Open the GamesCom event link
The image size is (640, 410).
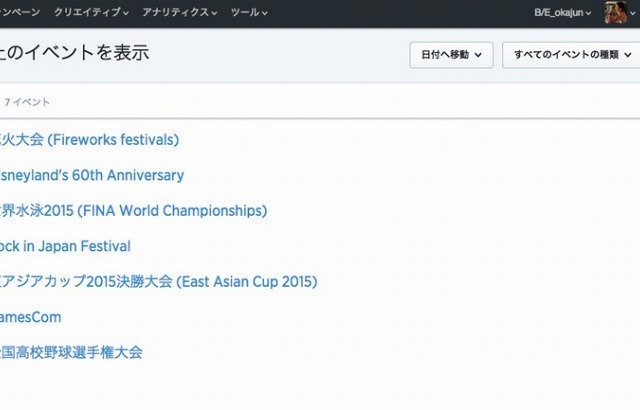coord(31,317)
